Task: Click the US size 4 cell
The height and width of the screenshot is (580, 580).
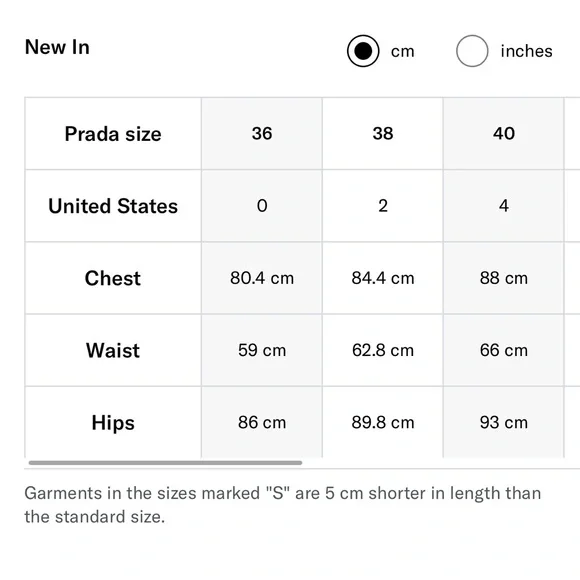Action: pyautogui.click(x=503, y=206)
